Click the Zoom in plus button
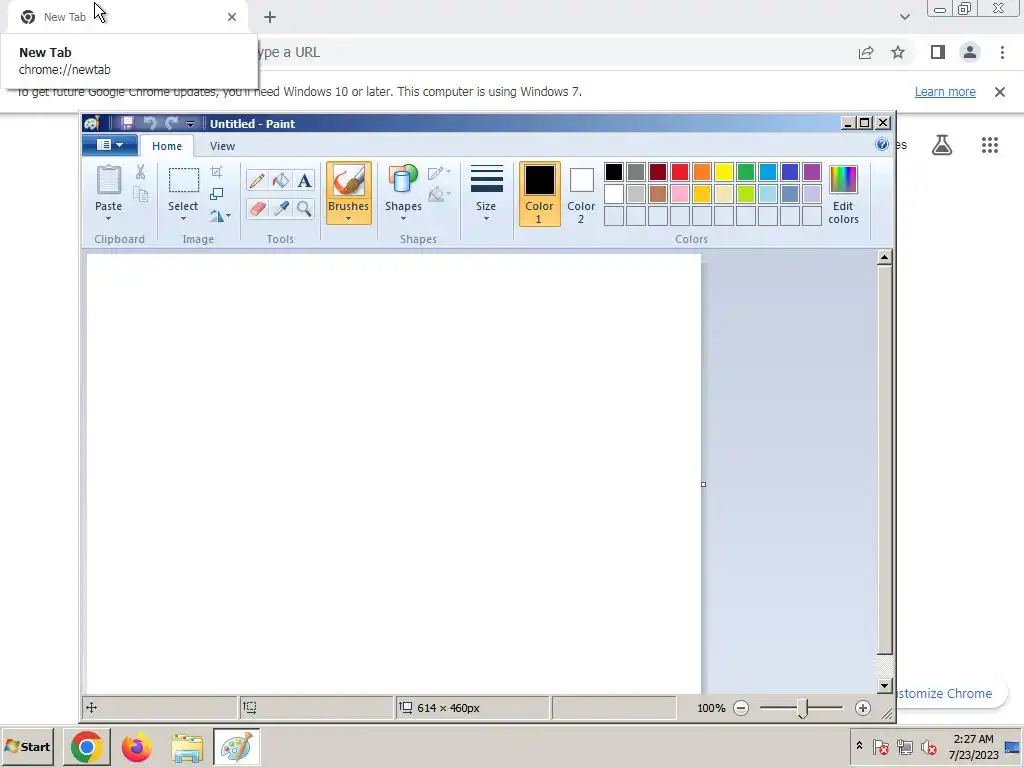The image size is (1024, 768). [x=863, y=708]
